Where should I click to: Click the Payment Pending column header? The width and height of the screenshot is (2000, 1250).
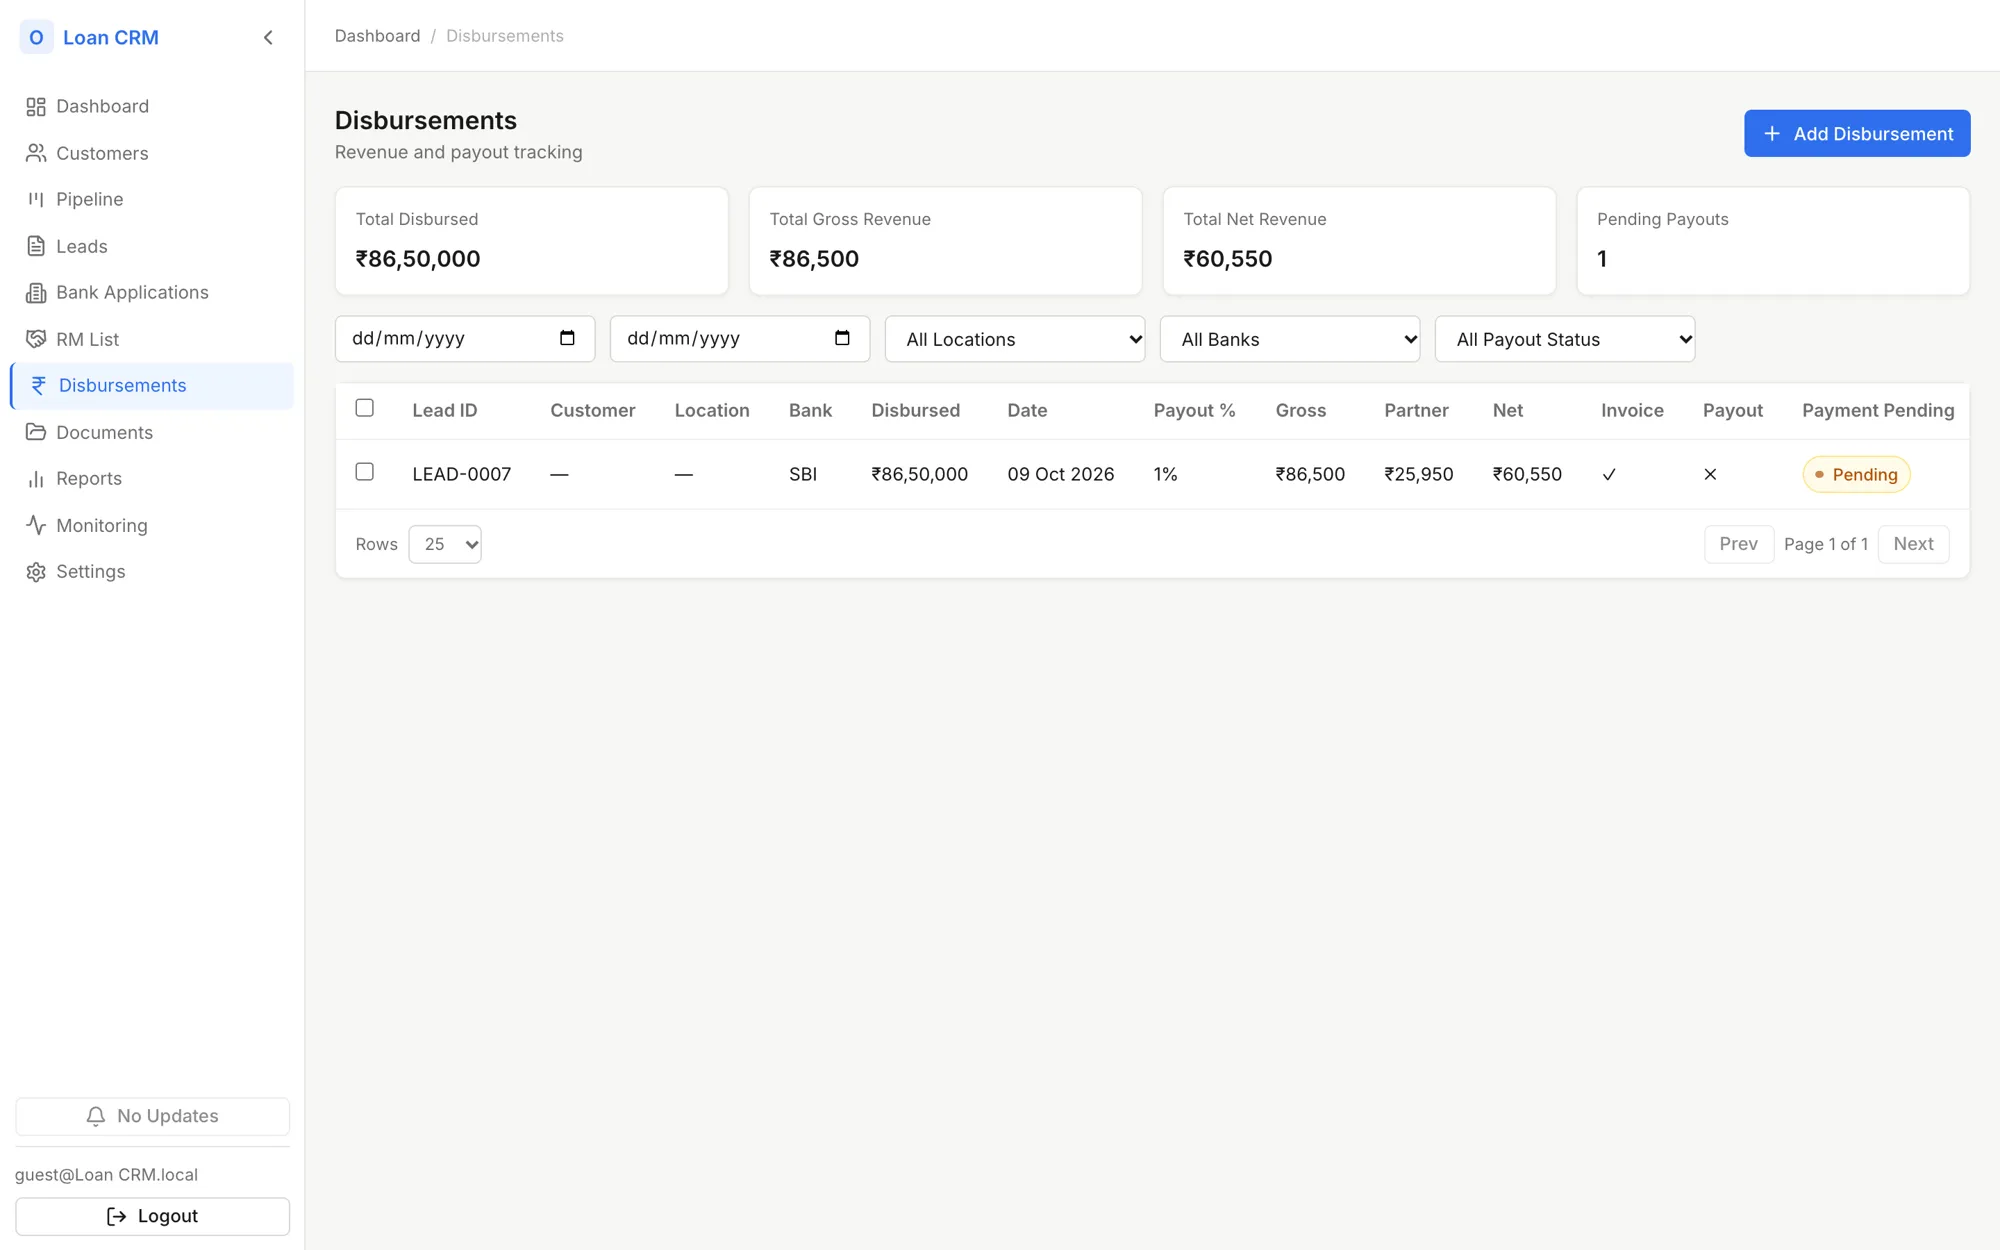tap(1878, 410)
